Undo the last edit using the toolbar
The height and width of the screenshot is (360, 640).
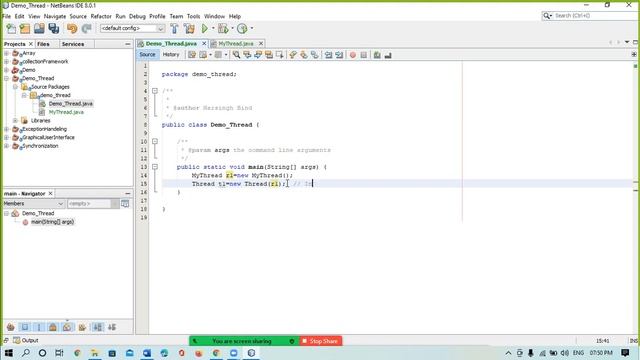(72, 28)
